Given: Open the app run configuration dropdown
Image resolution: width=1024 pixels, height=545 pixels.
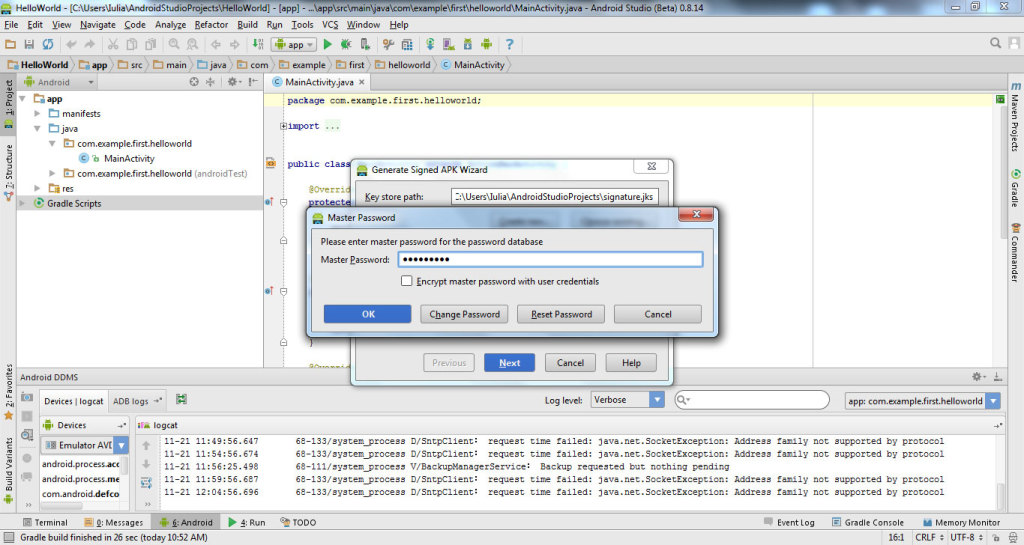Looking at the screenshot, I should (295, 44).
